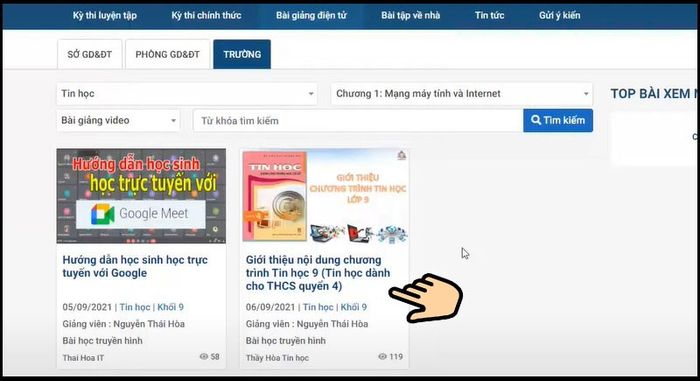This screenshot has width=700, height=381.
Task: Click the eye view icon showing 119
Action: click(x=383, y=356)
